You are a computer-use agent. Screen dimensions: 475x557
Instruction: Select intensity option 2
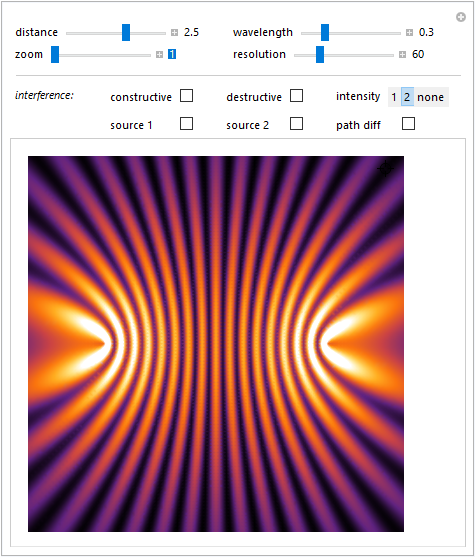click(407, 97)
